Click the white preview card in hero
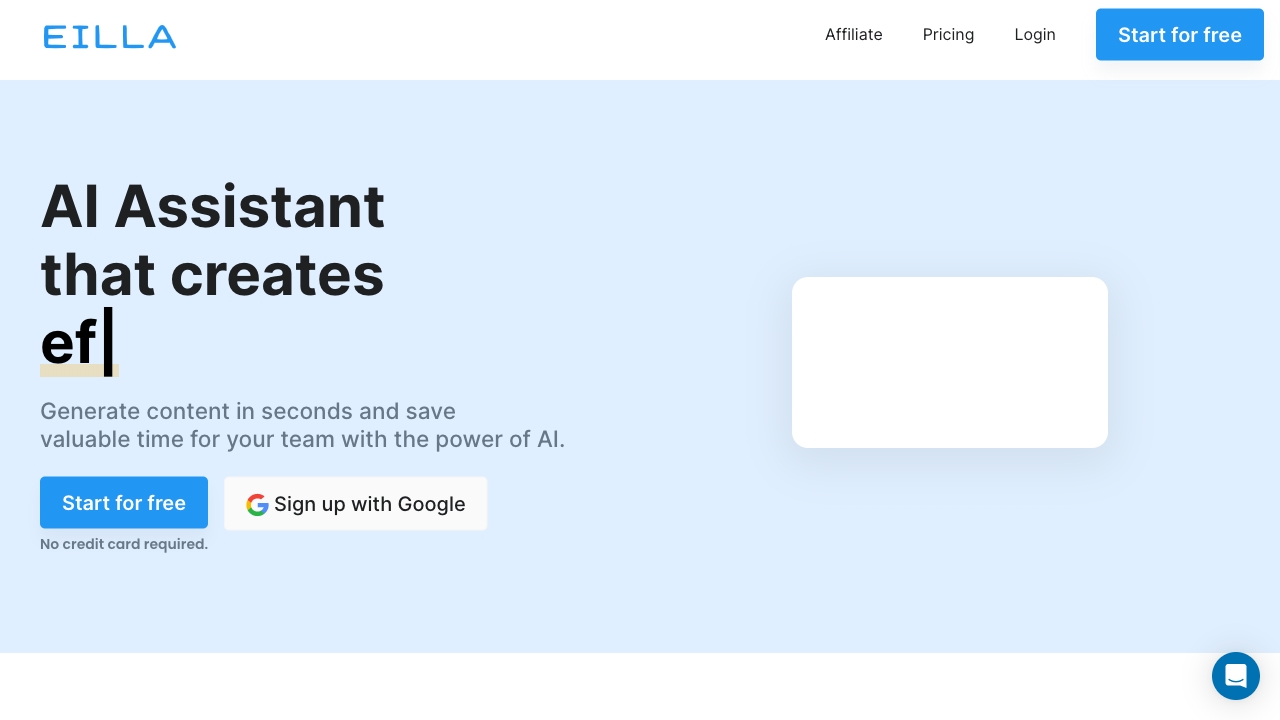This screenshot has width=1280, height=720. [x=949, y=362]
